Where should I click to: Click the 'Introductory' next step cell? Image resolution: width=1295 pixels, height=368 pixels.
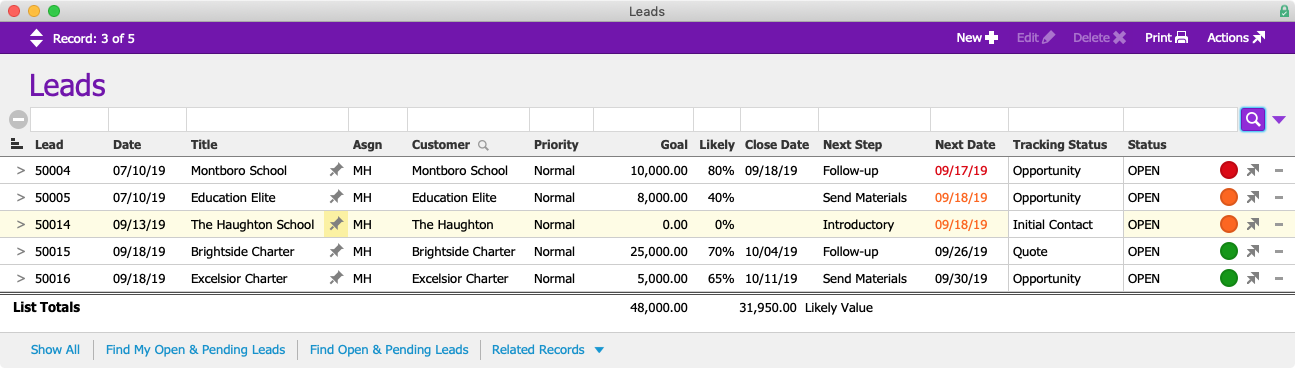[858, 225]
